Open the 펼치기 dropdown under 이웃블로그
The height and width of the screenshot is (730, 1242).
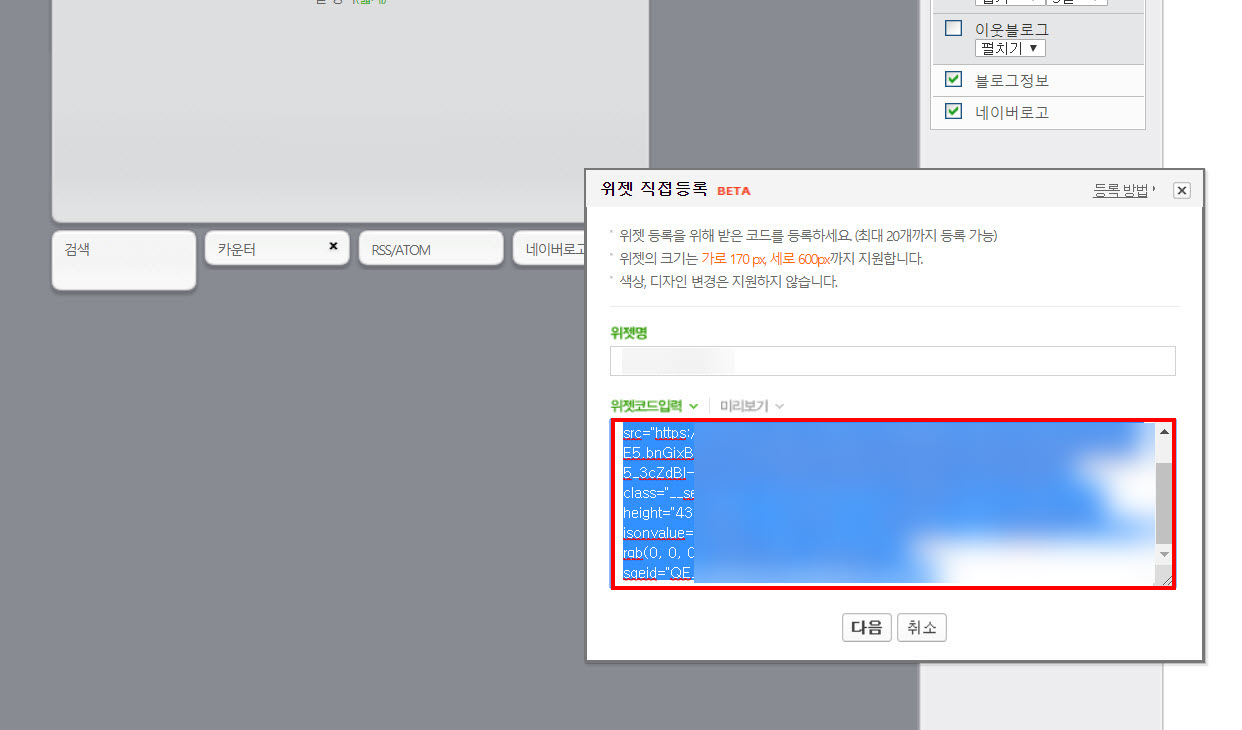[1010, 48]
